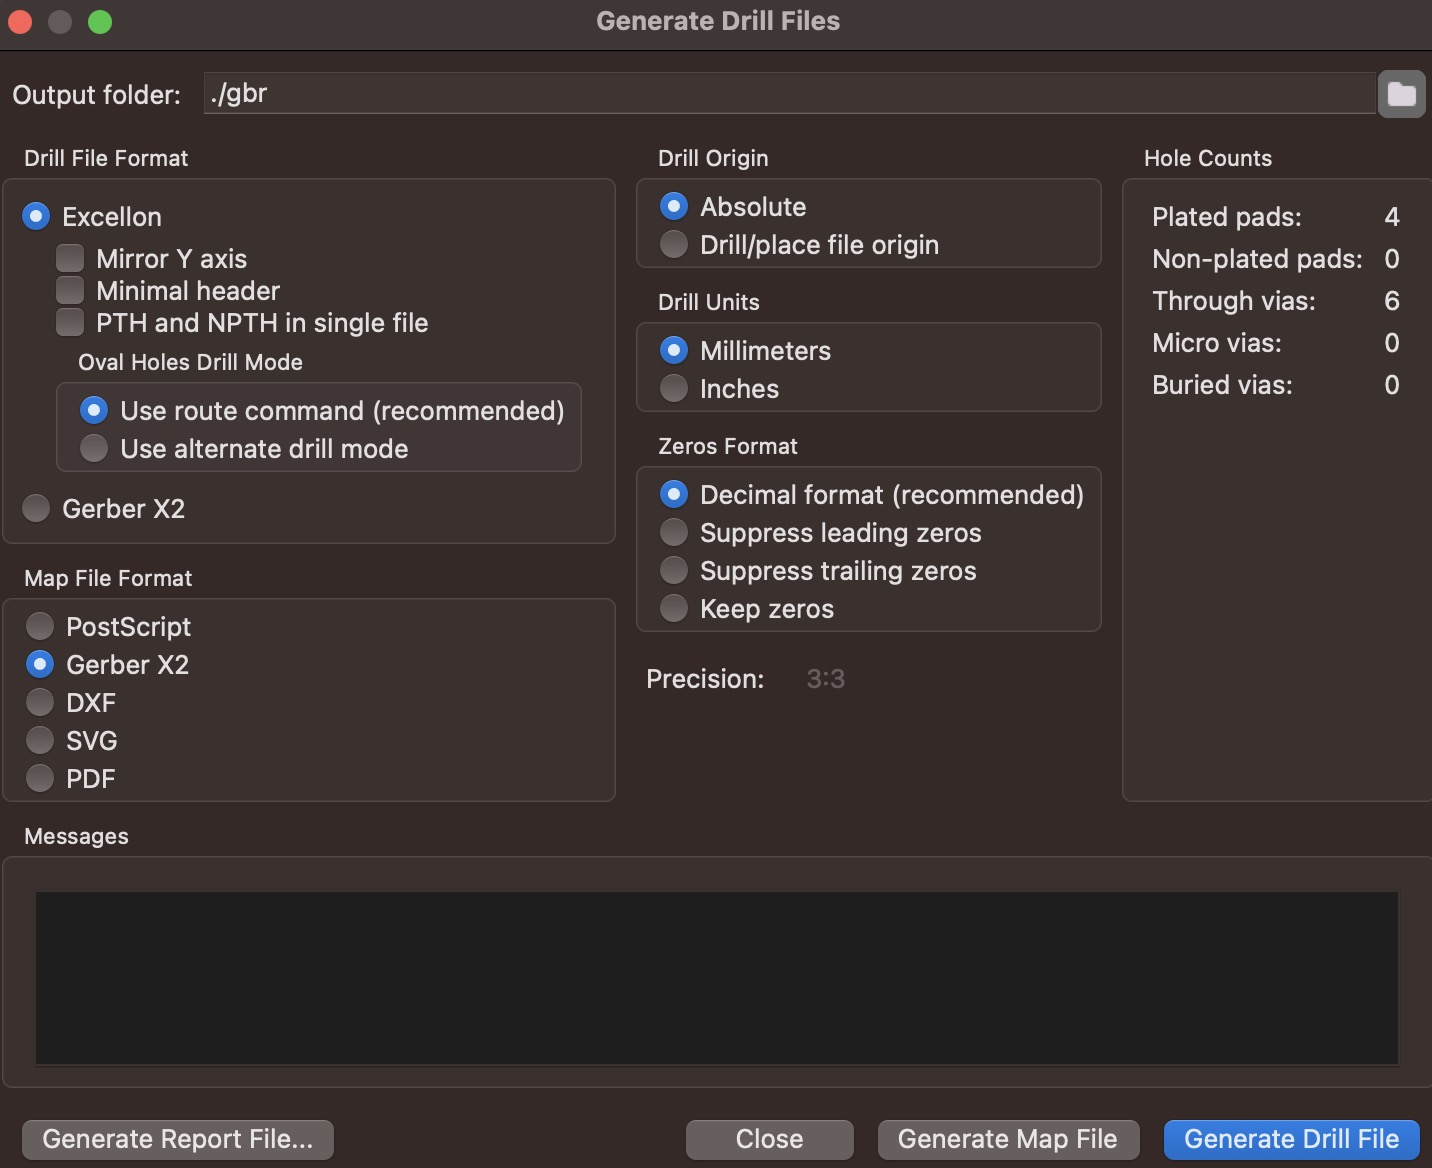Click the Non-plated pads count row
The width and height of the screenshot is (1432, 1168).
tap(1276, 259)
